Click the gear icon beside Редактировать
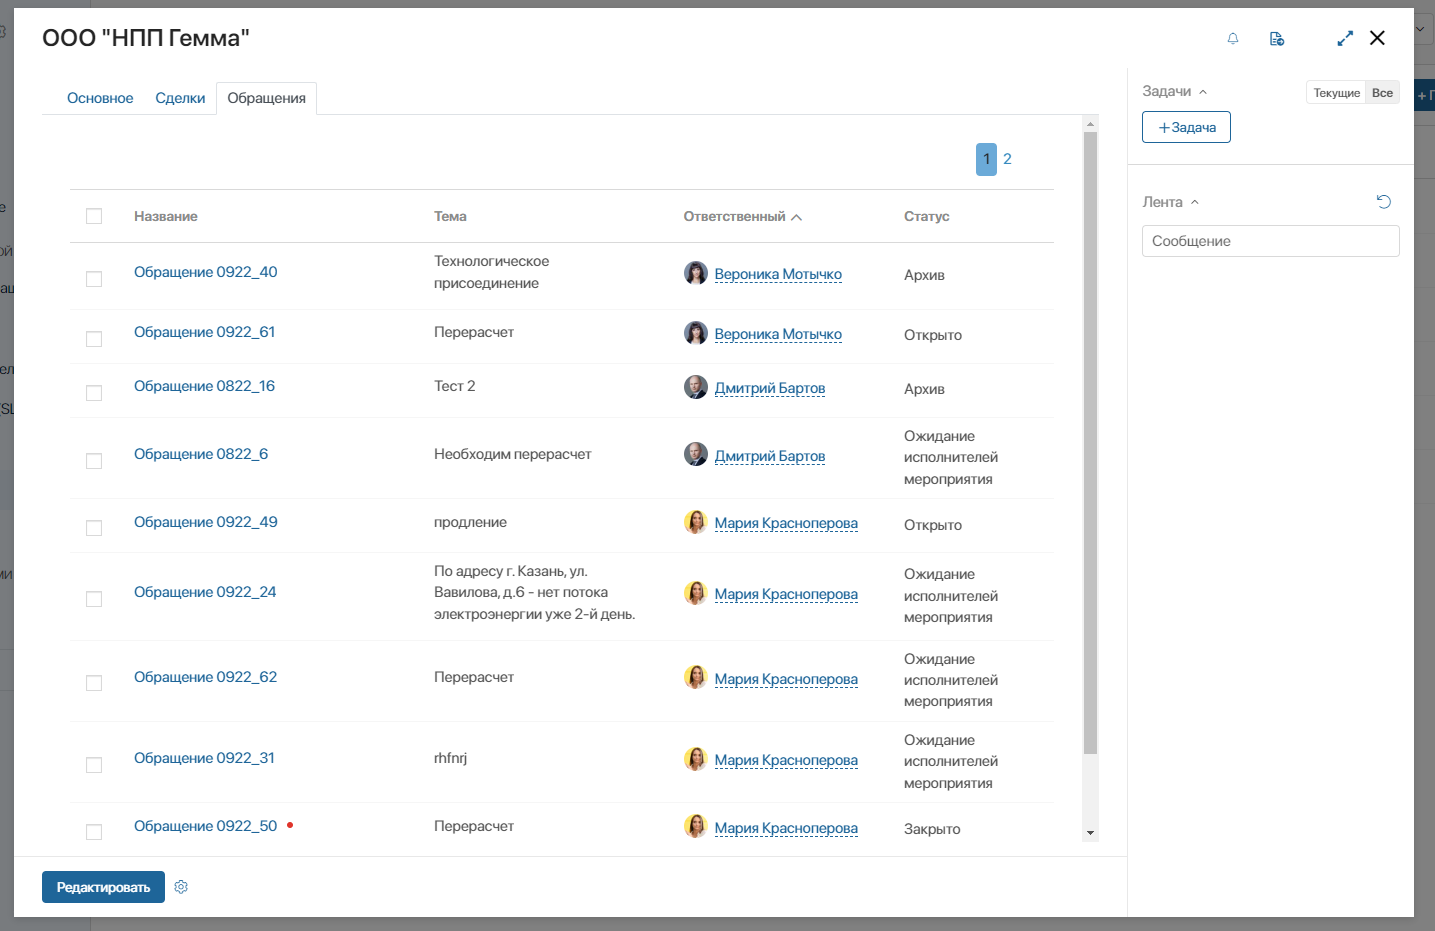 point(181,887)
